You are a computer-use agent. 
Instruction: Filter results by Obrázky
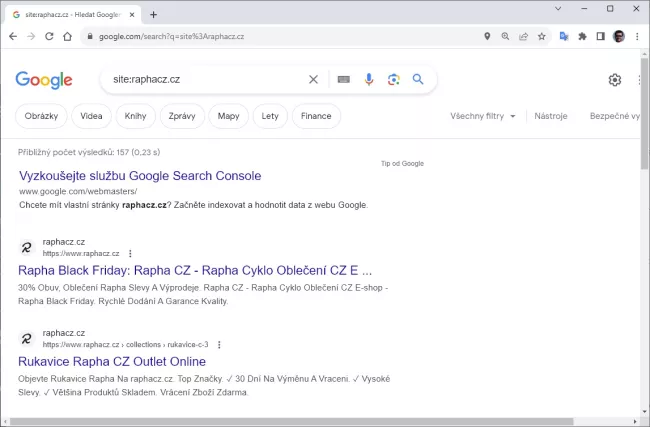coord(41,116)
